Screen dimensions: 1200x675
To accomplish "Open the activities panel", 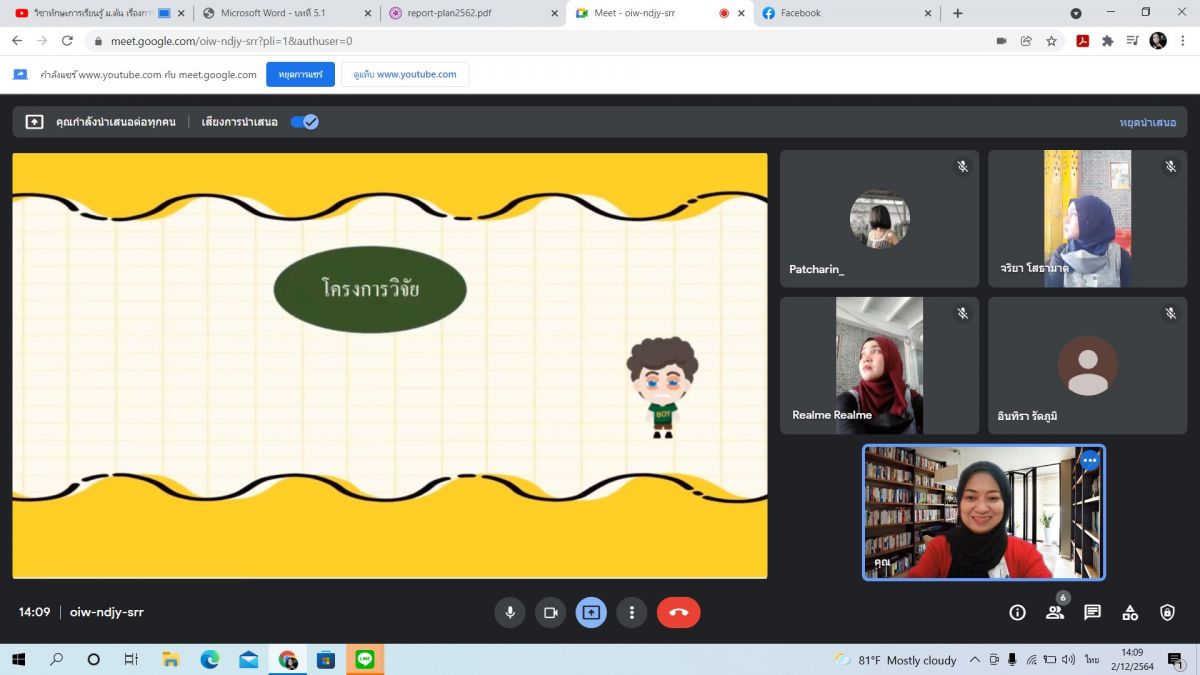I will 1130,613.
